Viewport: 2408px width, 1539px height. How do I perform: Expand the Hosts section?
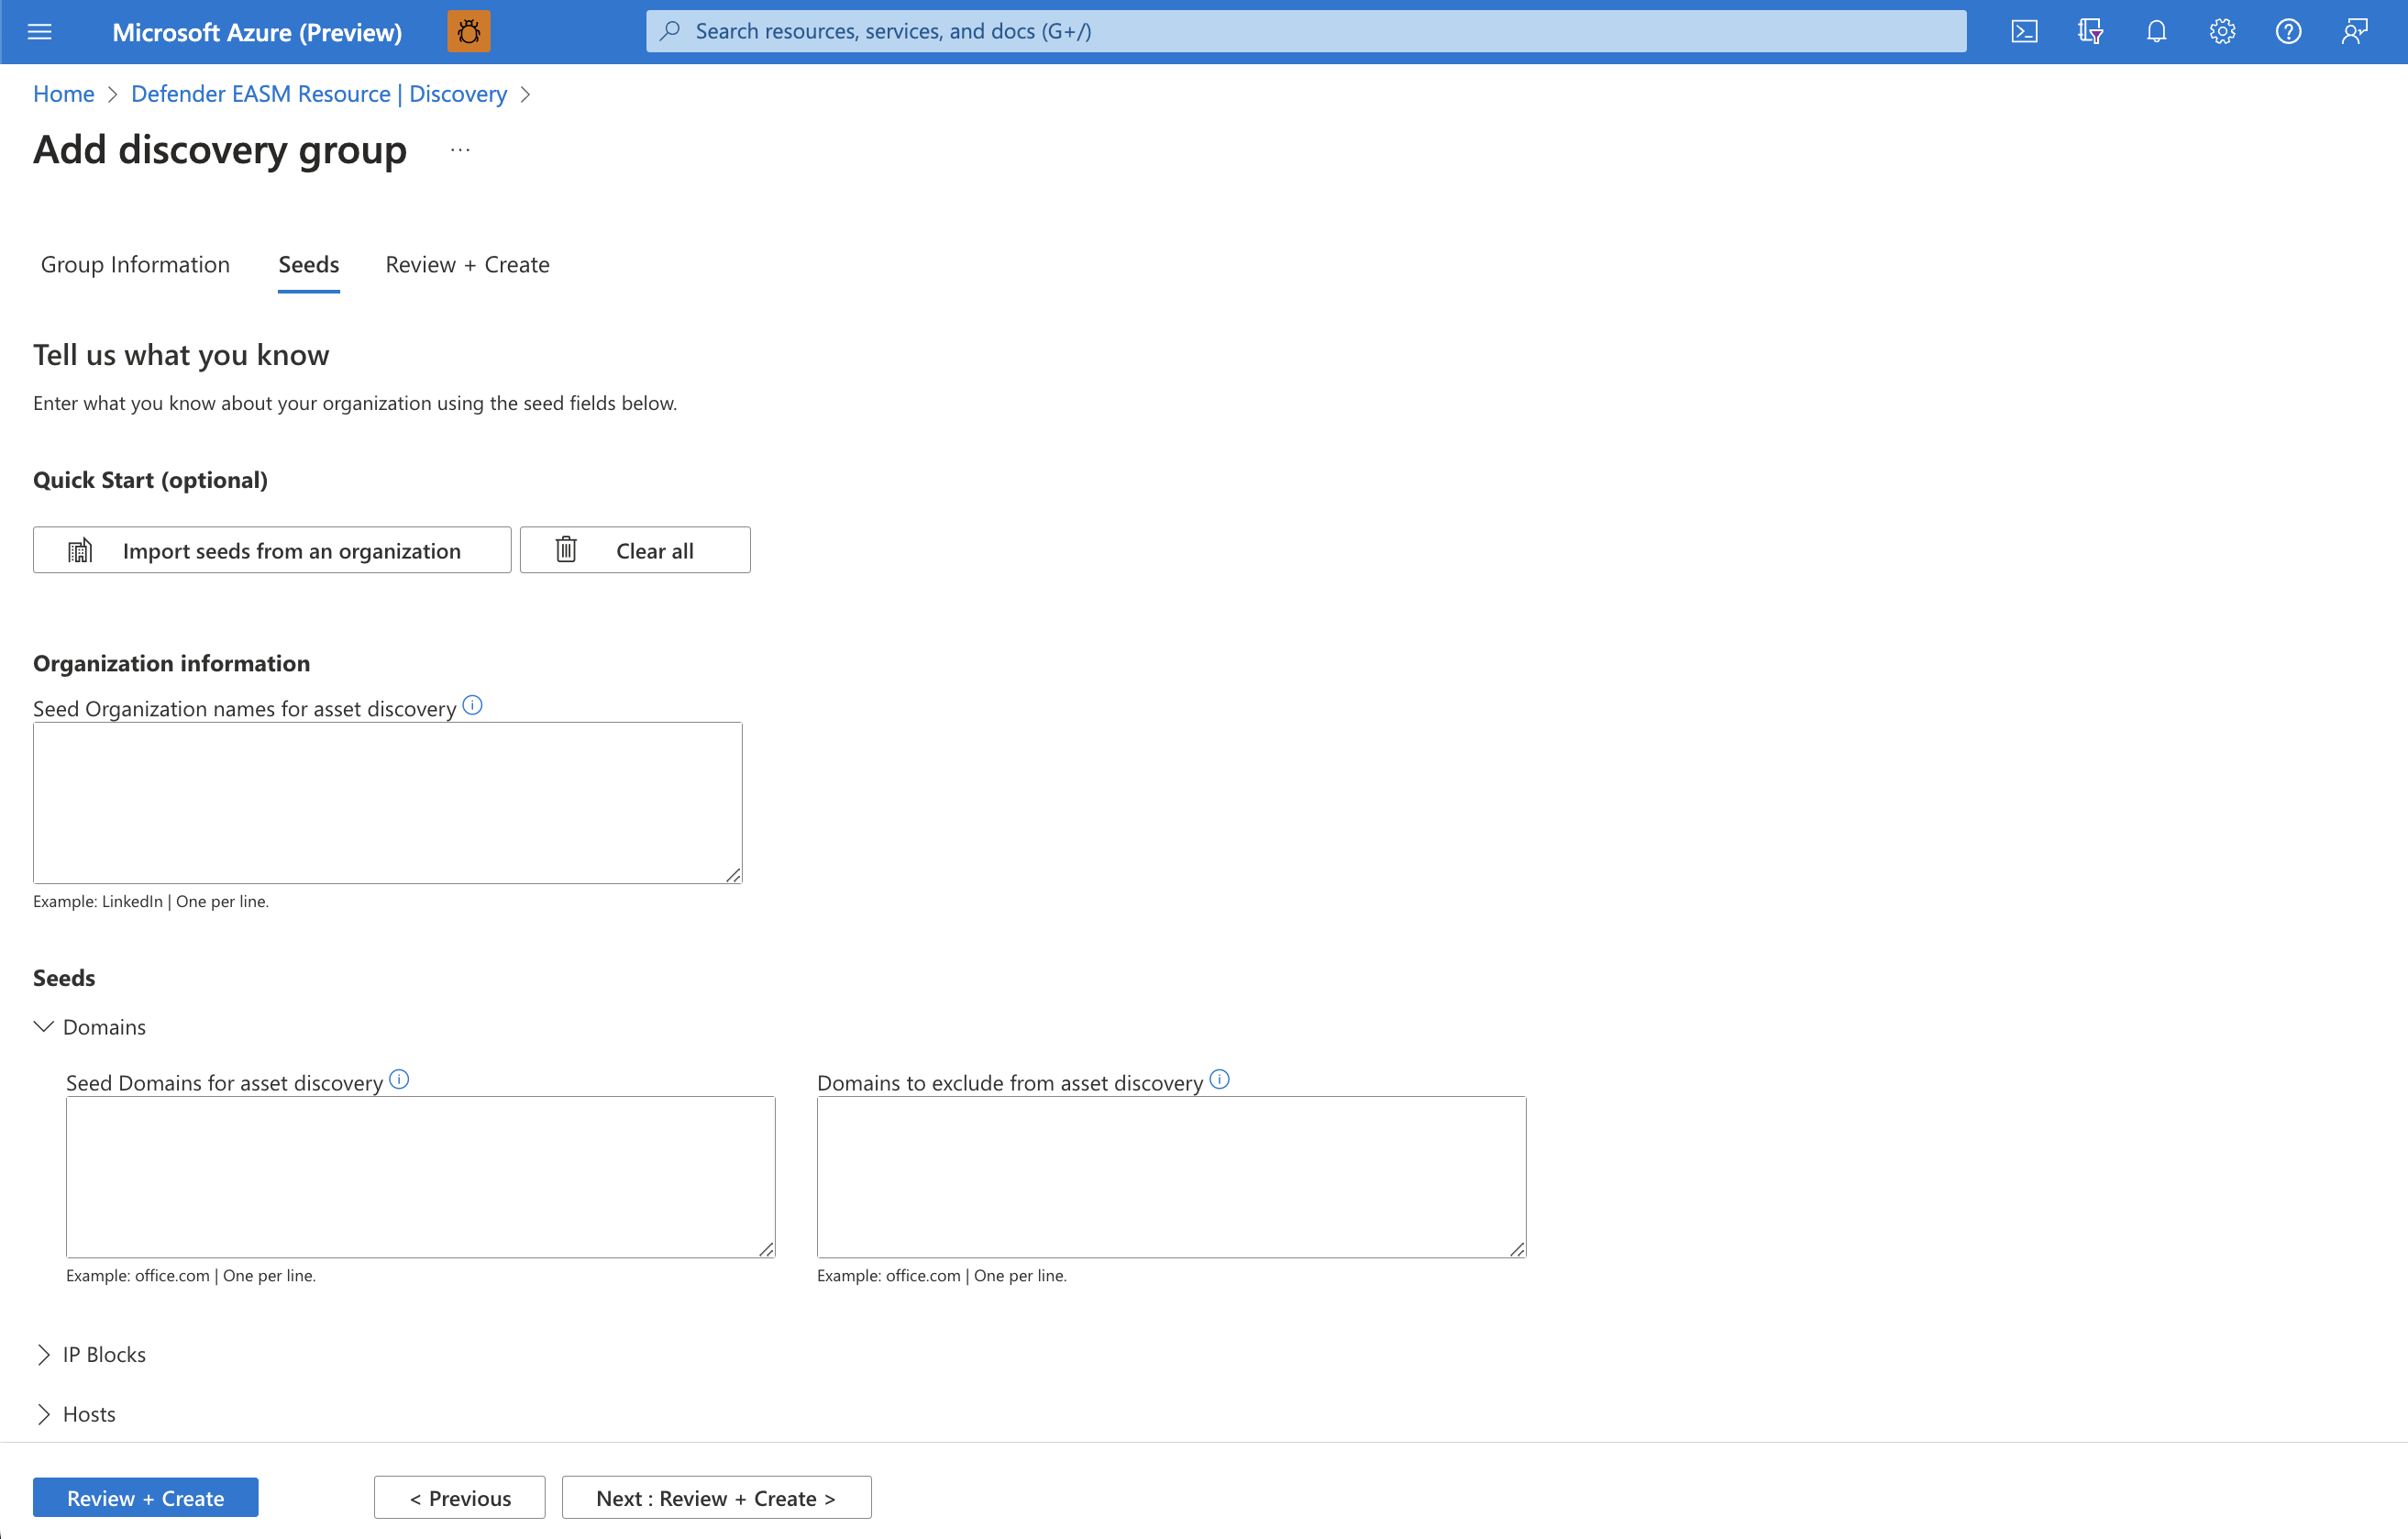tap(44, 1412)
